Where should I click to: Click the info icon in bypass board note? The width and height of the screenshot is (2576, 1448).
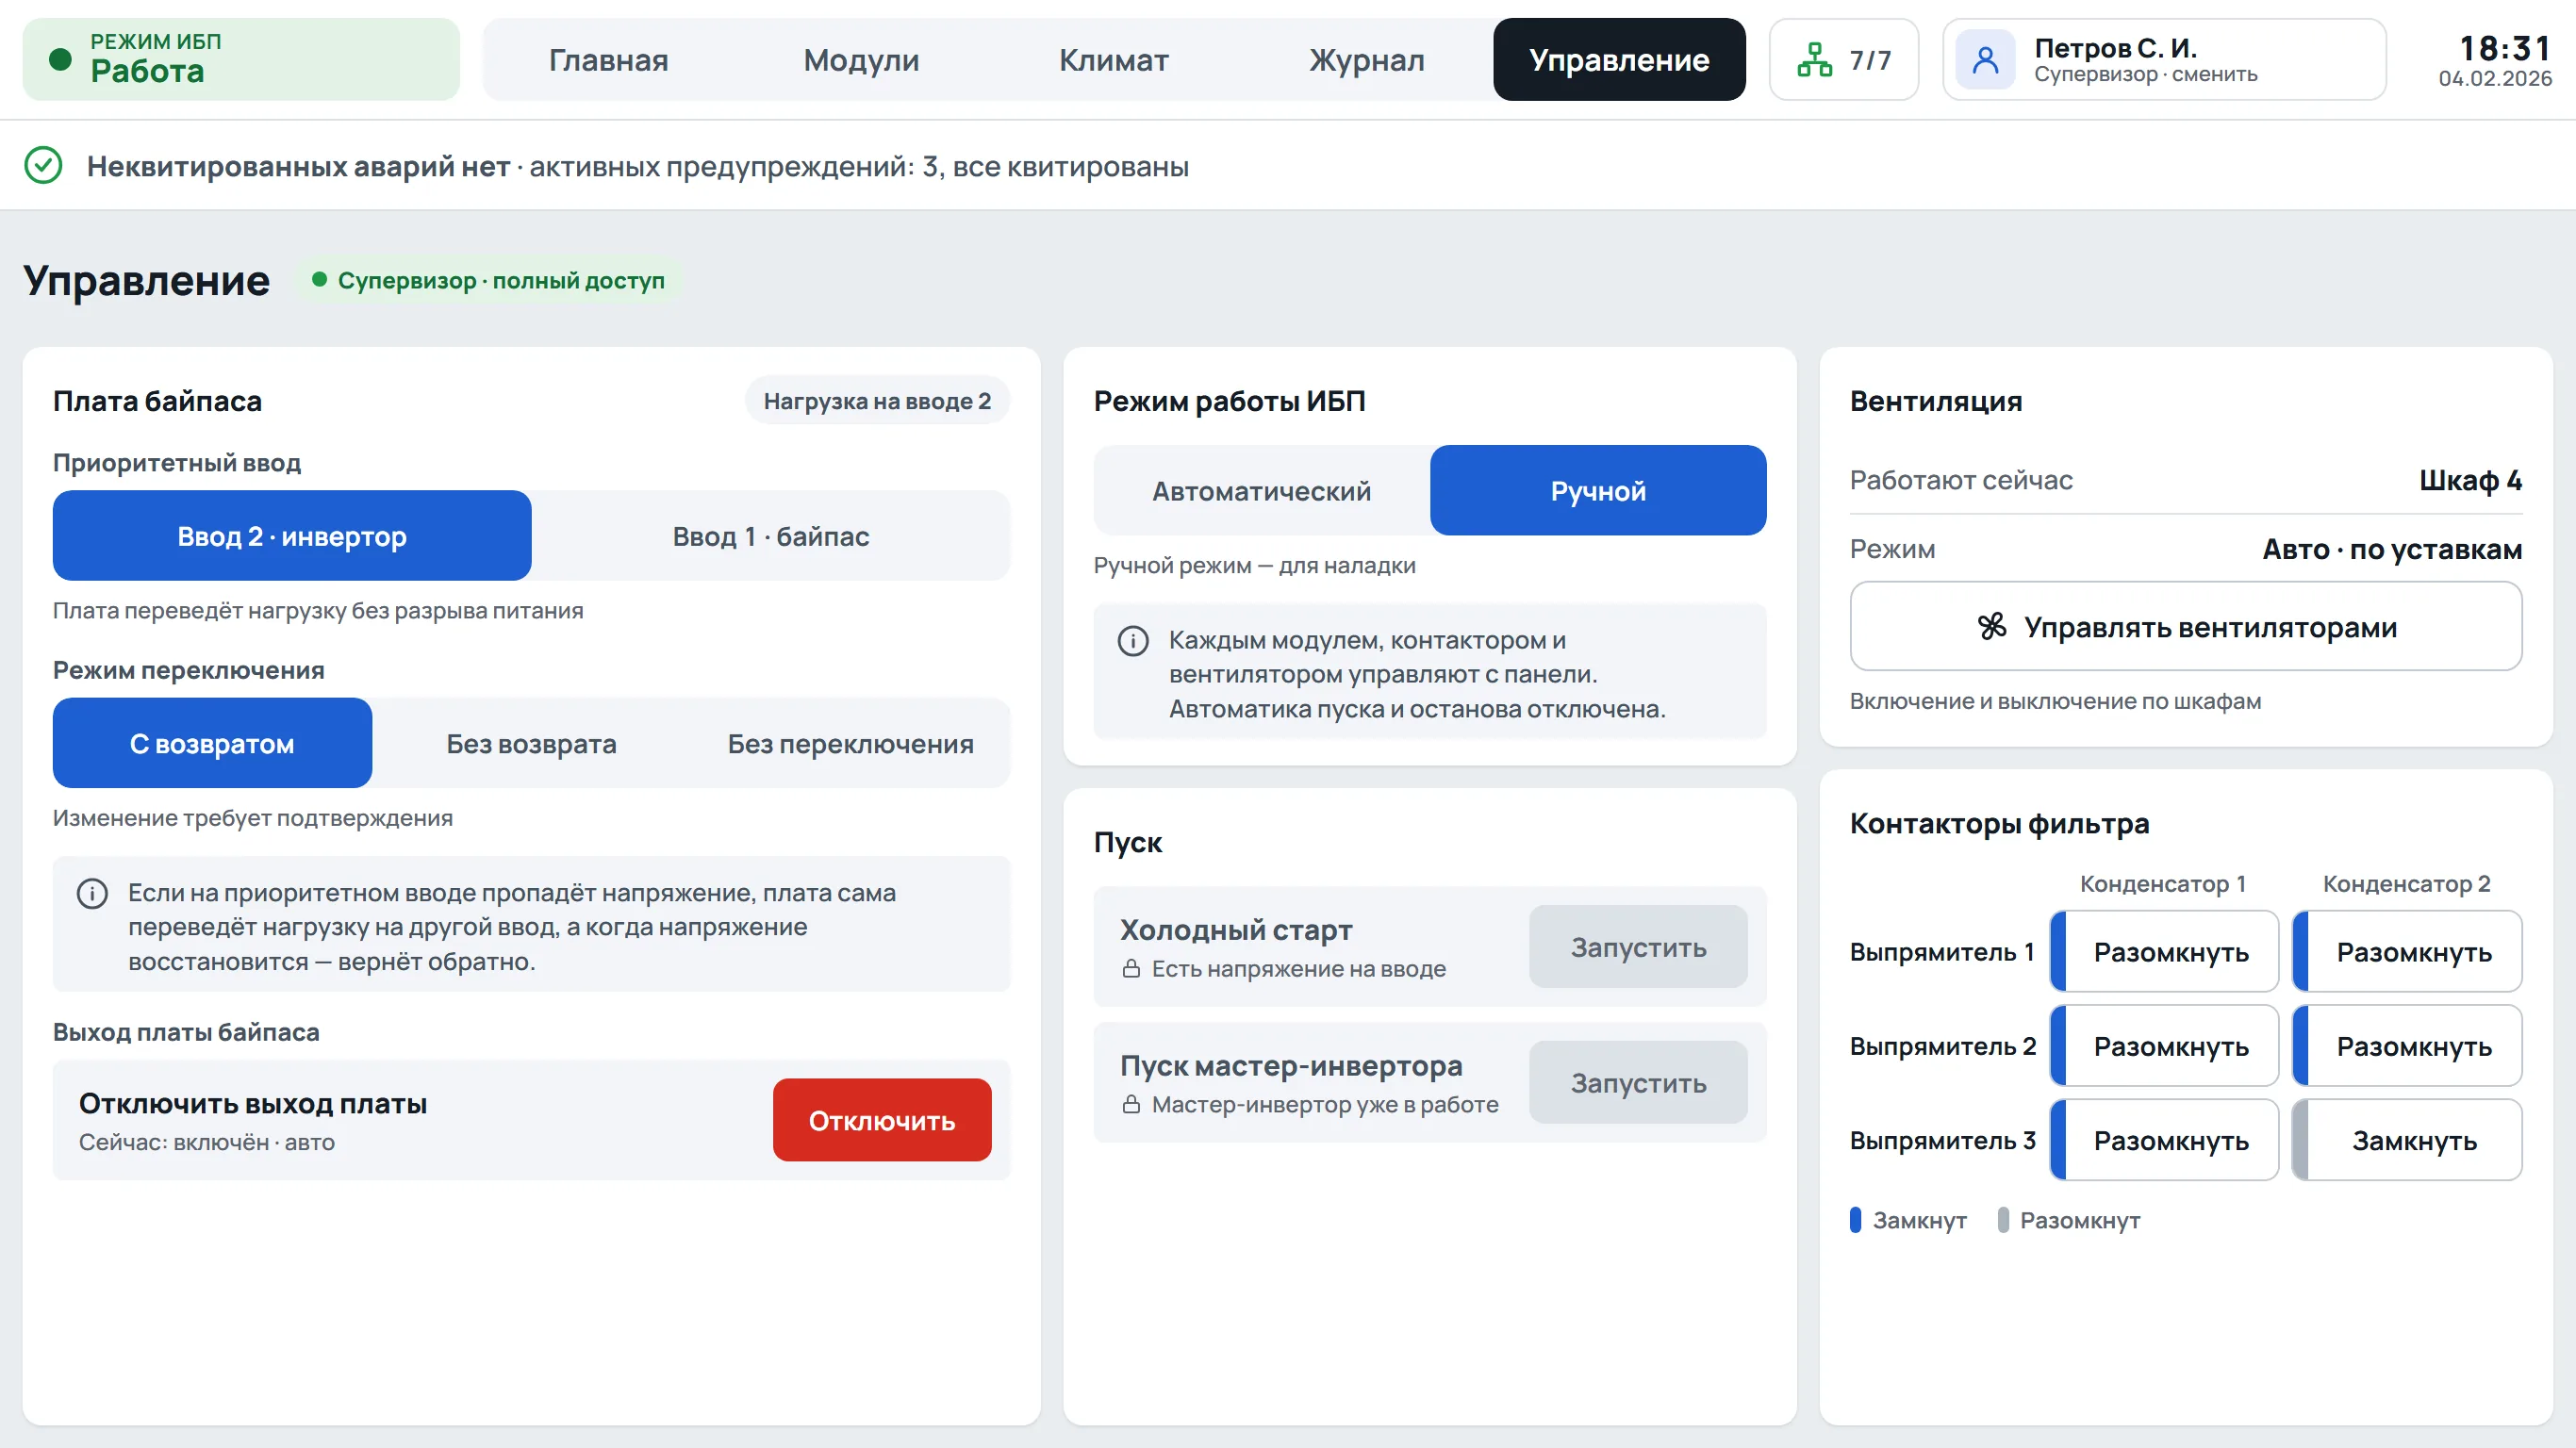pos(92,893)
